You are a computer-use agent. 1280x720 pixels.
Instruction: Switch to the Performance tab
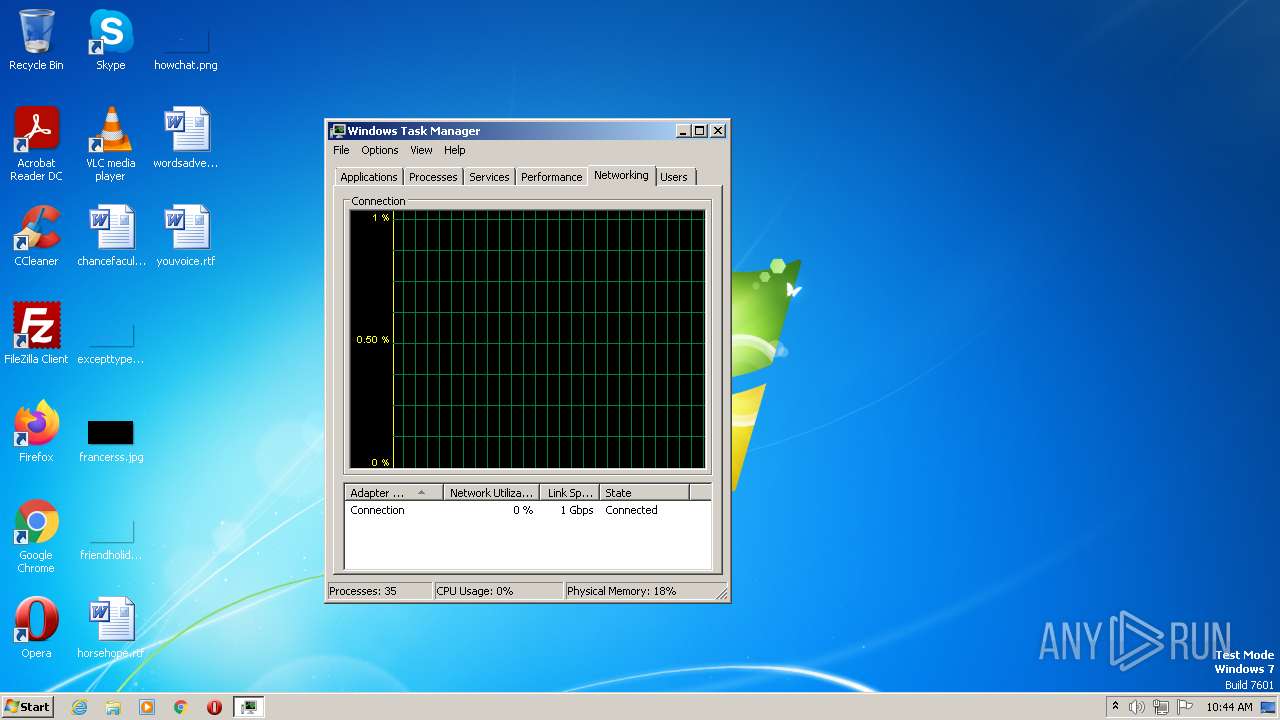[x=551, y=177]
